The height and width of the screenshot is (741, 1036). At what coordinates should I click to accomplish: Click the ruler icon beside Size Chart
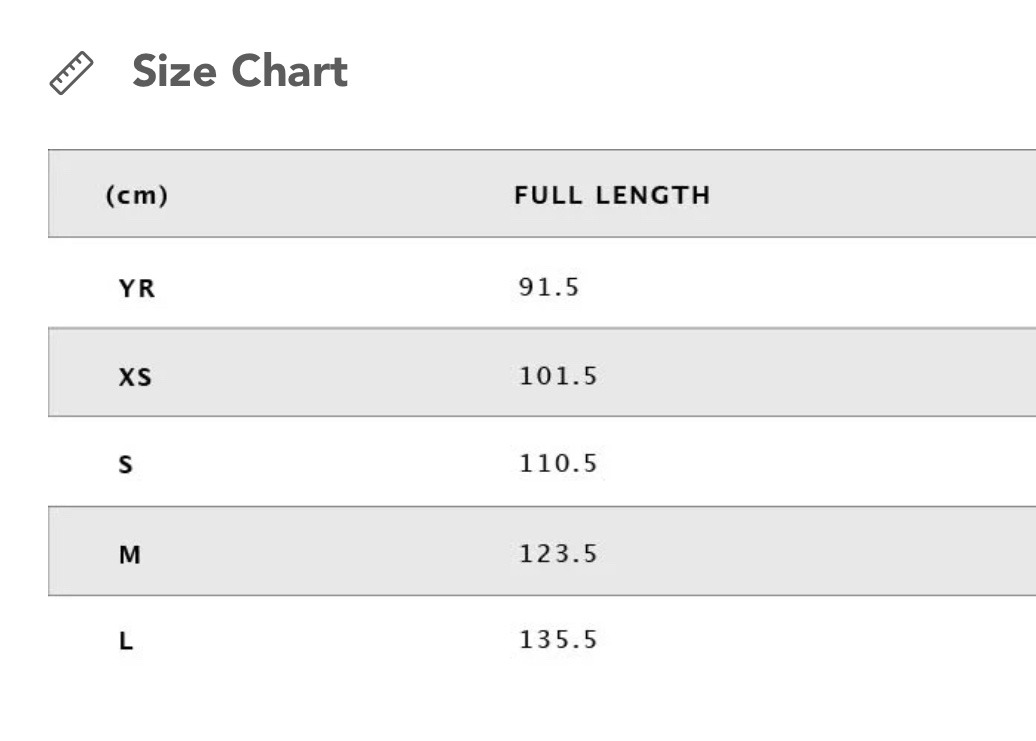(x=71, y=73)
